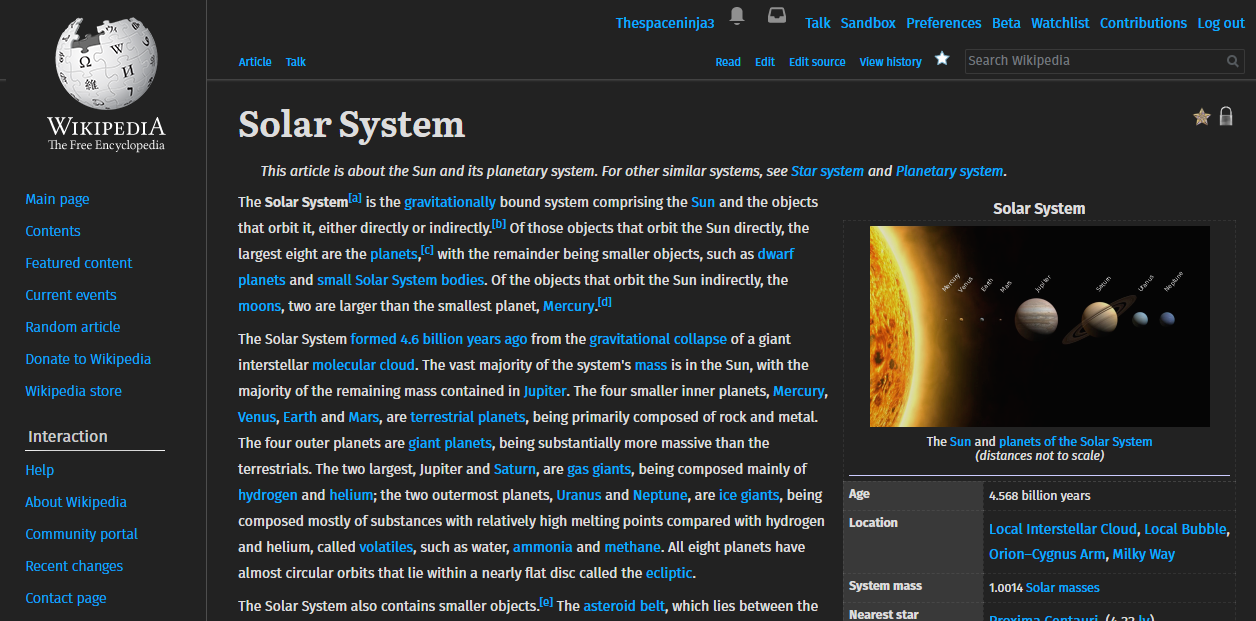
Task: Click footnote reference [a] after Solar System
Action: coord(355,198)
